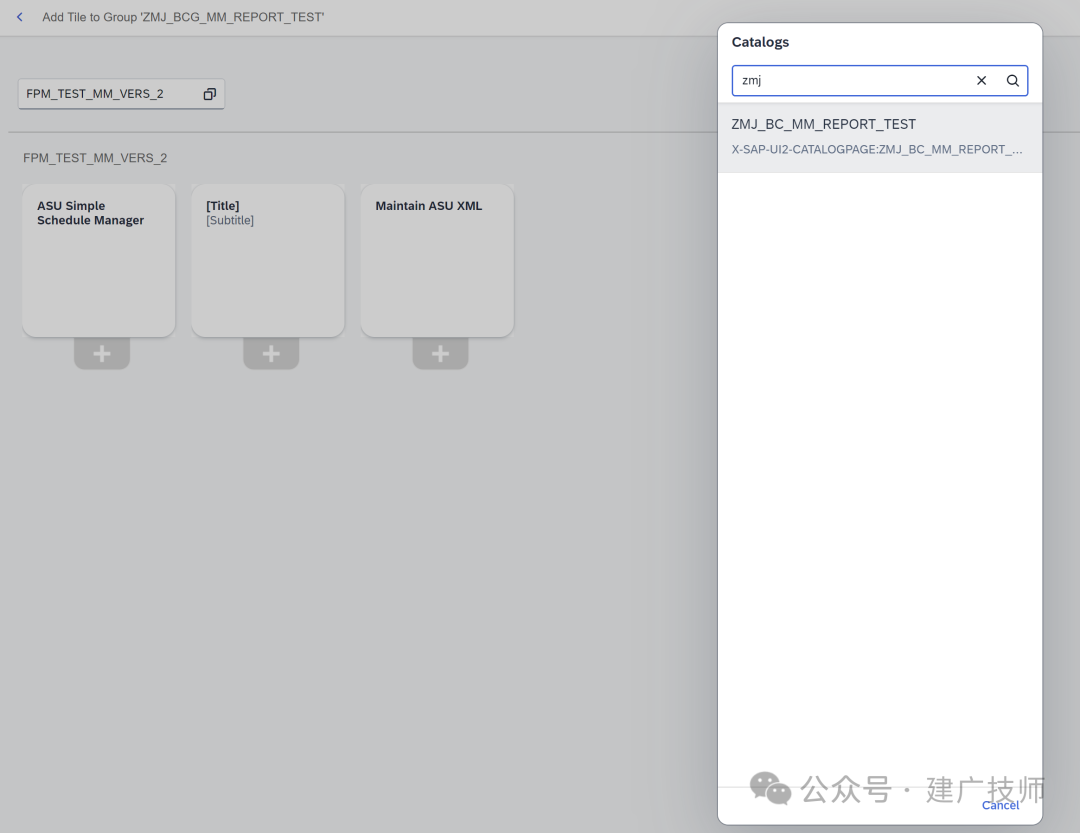This screenshot has width=1080, height=833.
Task: Open the value help for the FPM_TEST_MM_VERS_2 field
Action: click(x=209, y=94)
